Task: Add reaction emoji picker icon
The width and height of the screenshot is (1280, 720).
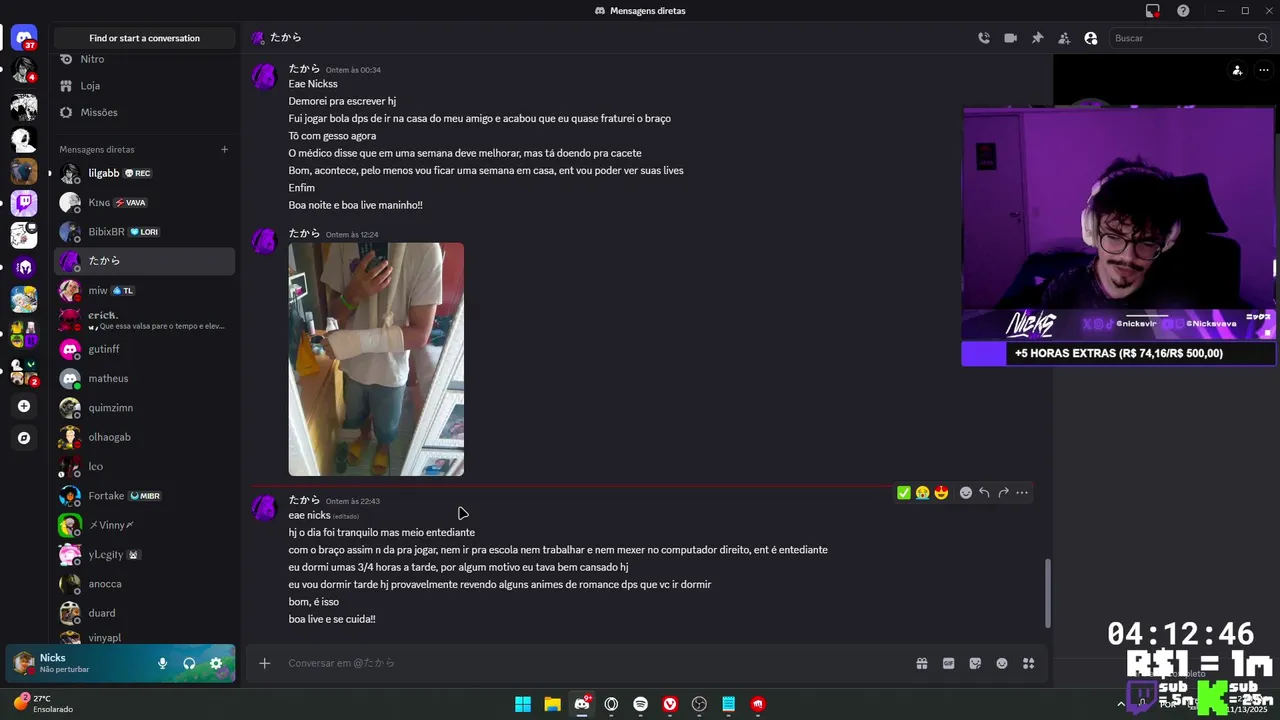Action: coord(966,493)
